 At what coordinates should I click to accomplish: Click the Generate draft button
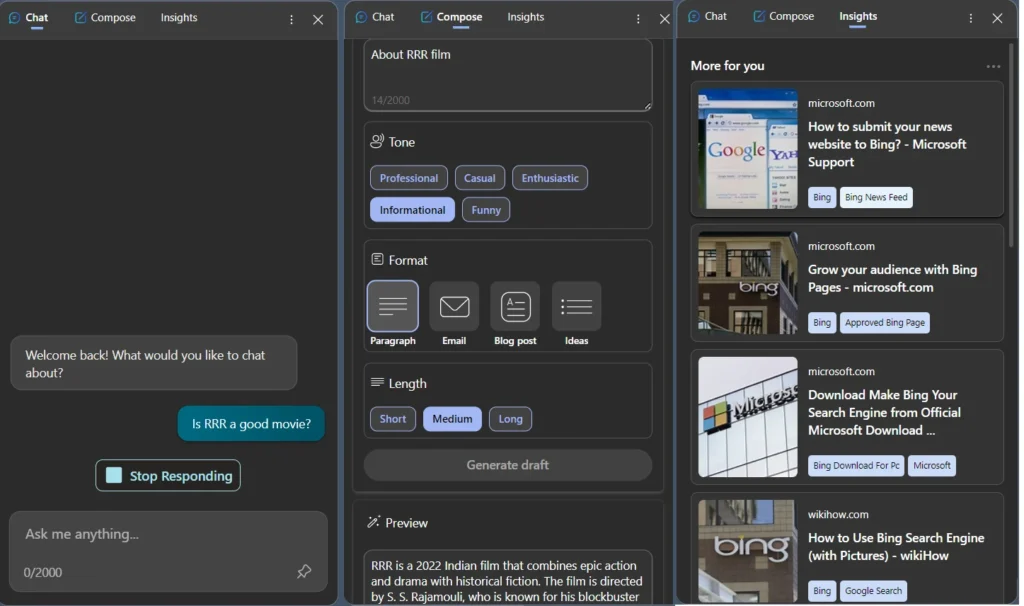[x=507, y=465]
